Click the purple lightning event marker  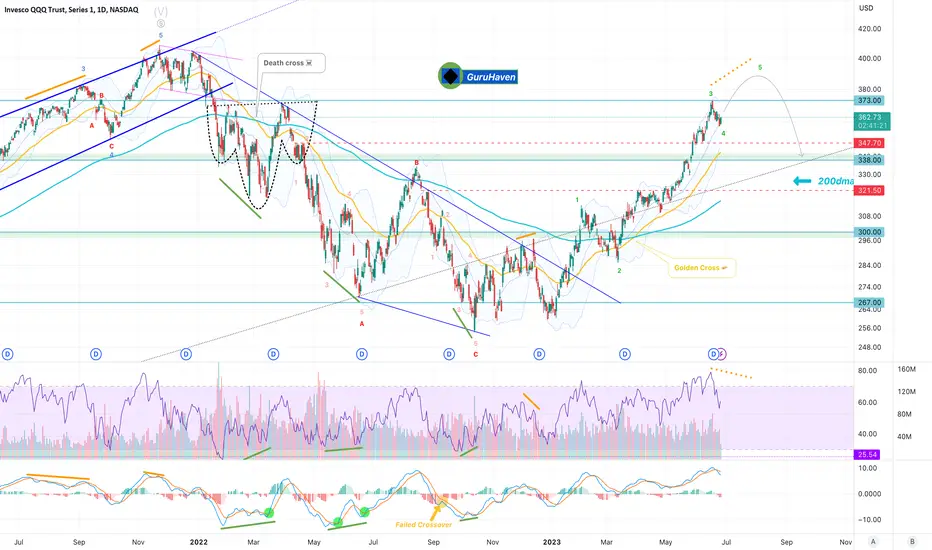point(722,354)
